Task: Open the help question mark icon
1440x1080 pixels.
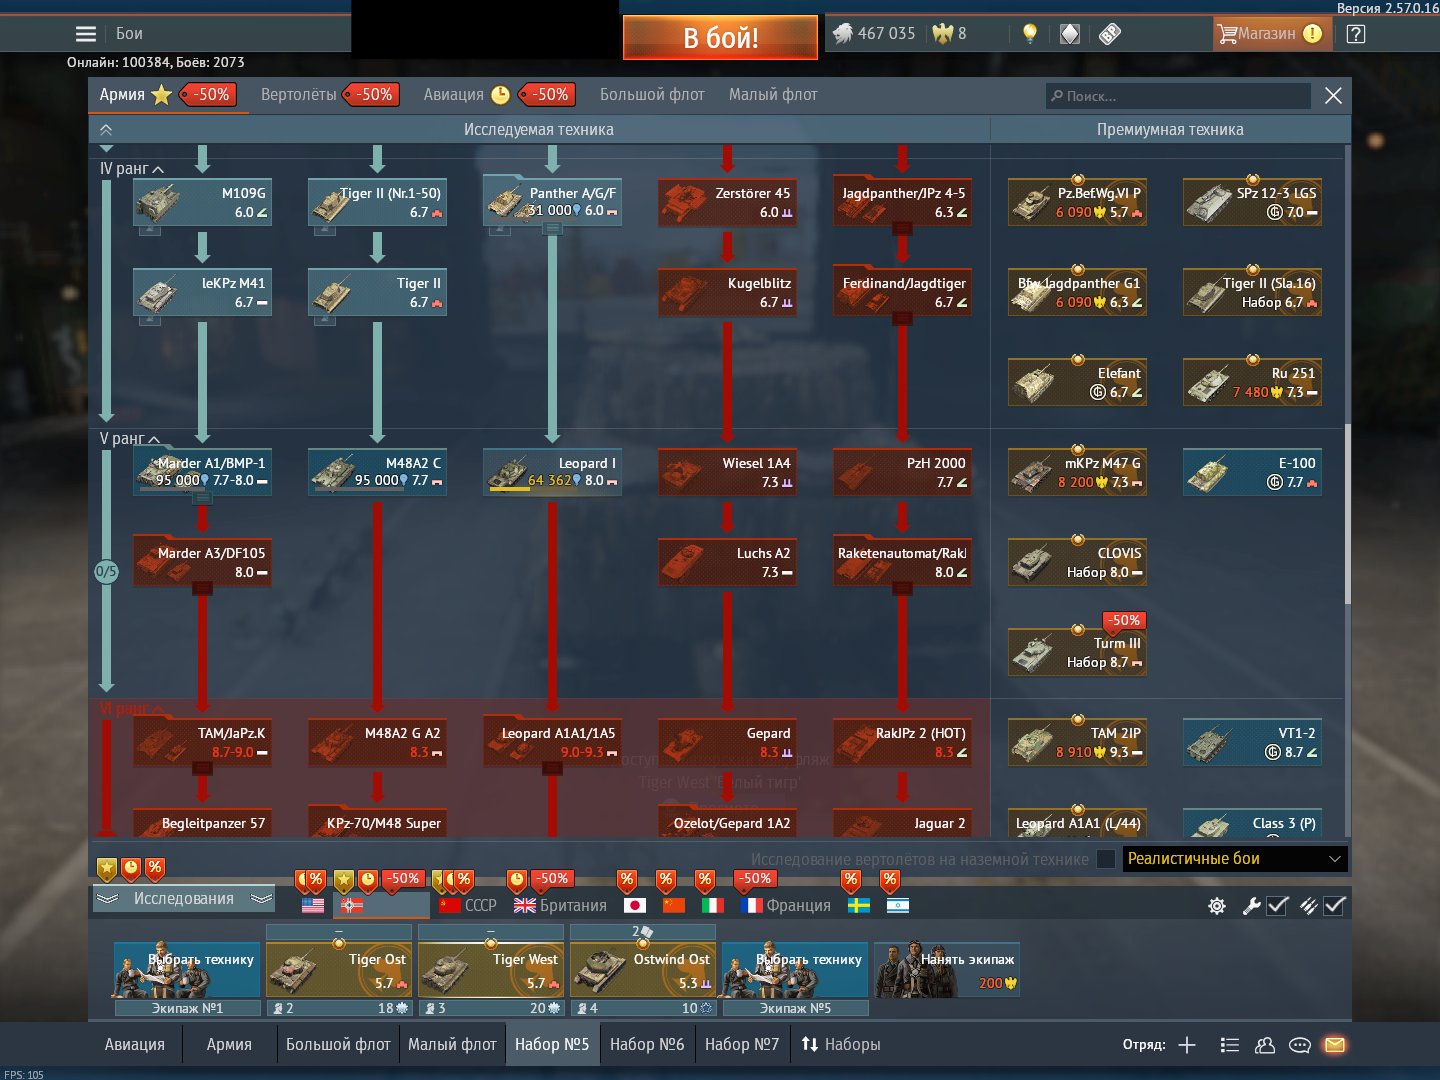Action: pos(1355,34)
